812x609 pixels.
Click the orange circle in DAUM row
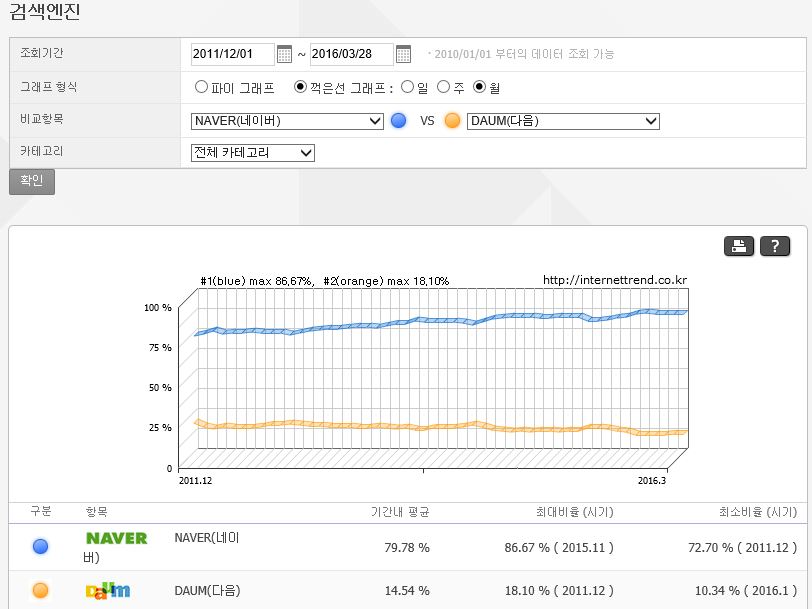[x=40, y=590]
